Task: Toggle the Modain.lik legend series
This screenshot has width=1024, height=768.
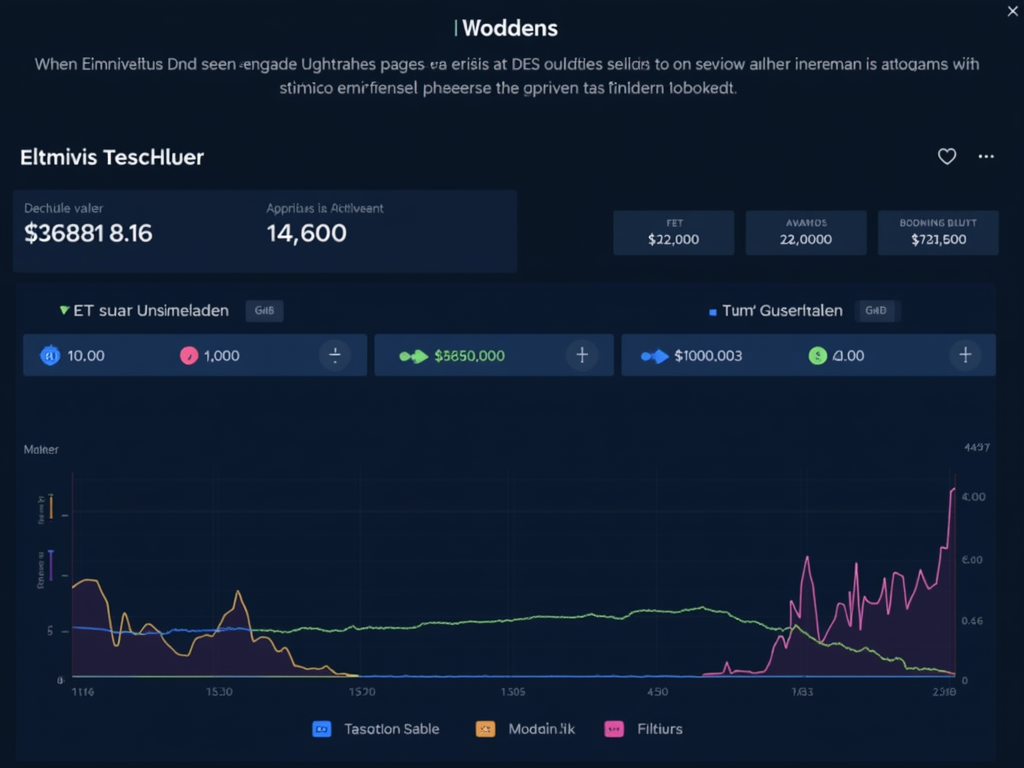Action: click(x=485, y=729)
